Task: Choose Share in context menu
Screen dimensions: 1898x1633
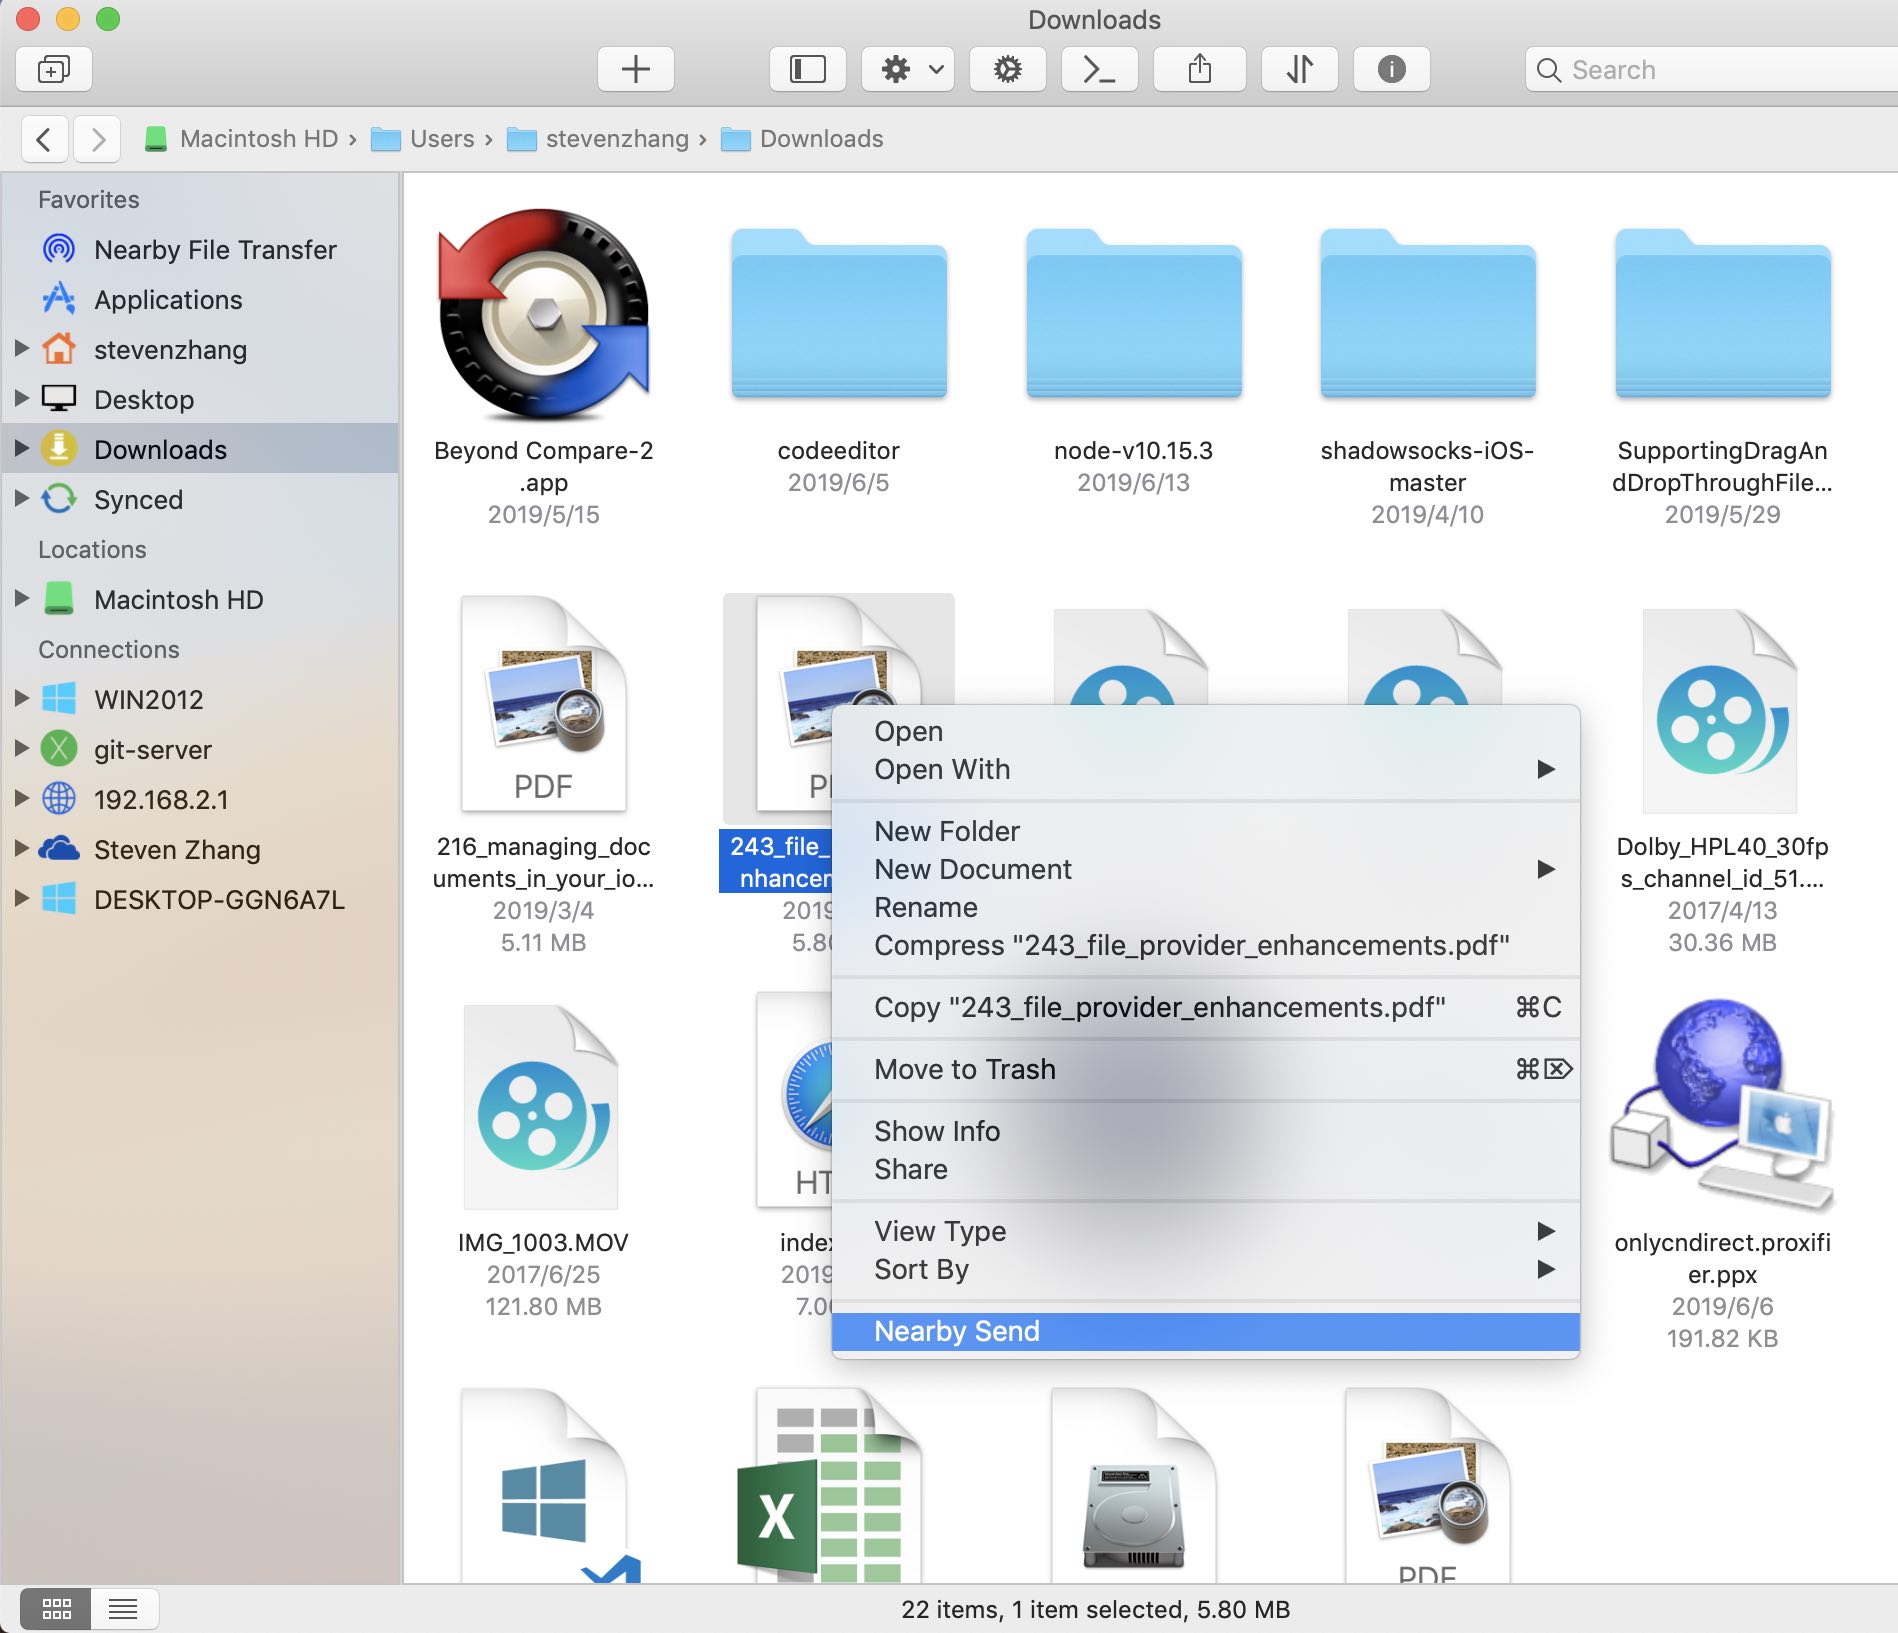Action: pos(1206,1169)
